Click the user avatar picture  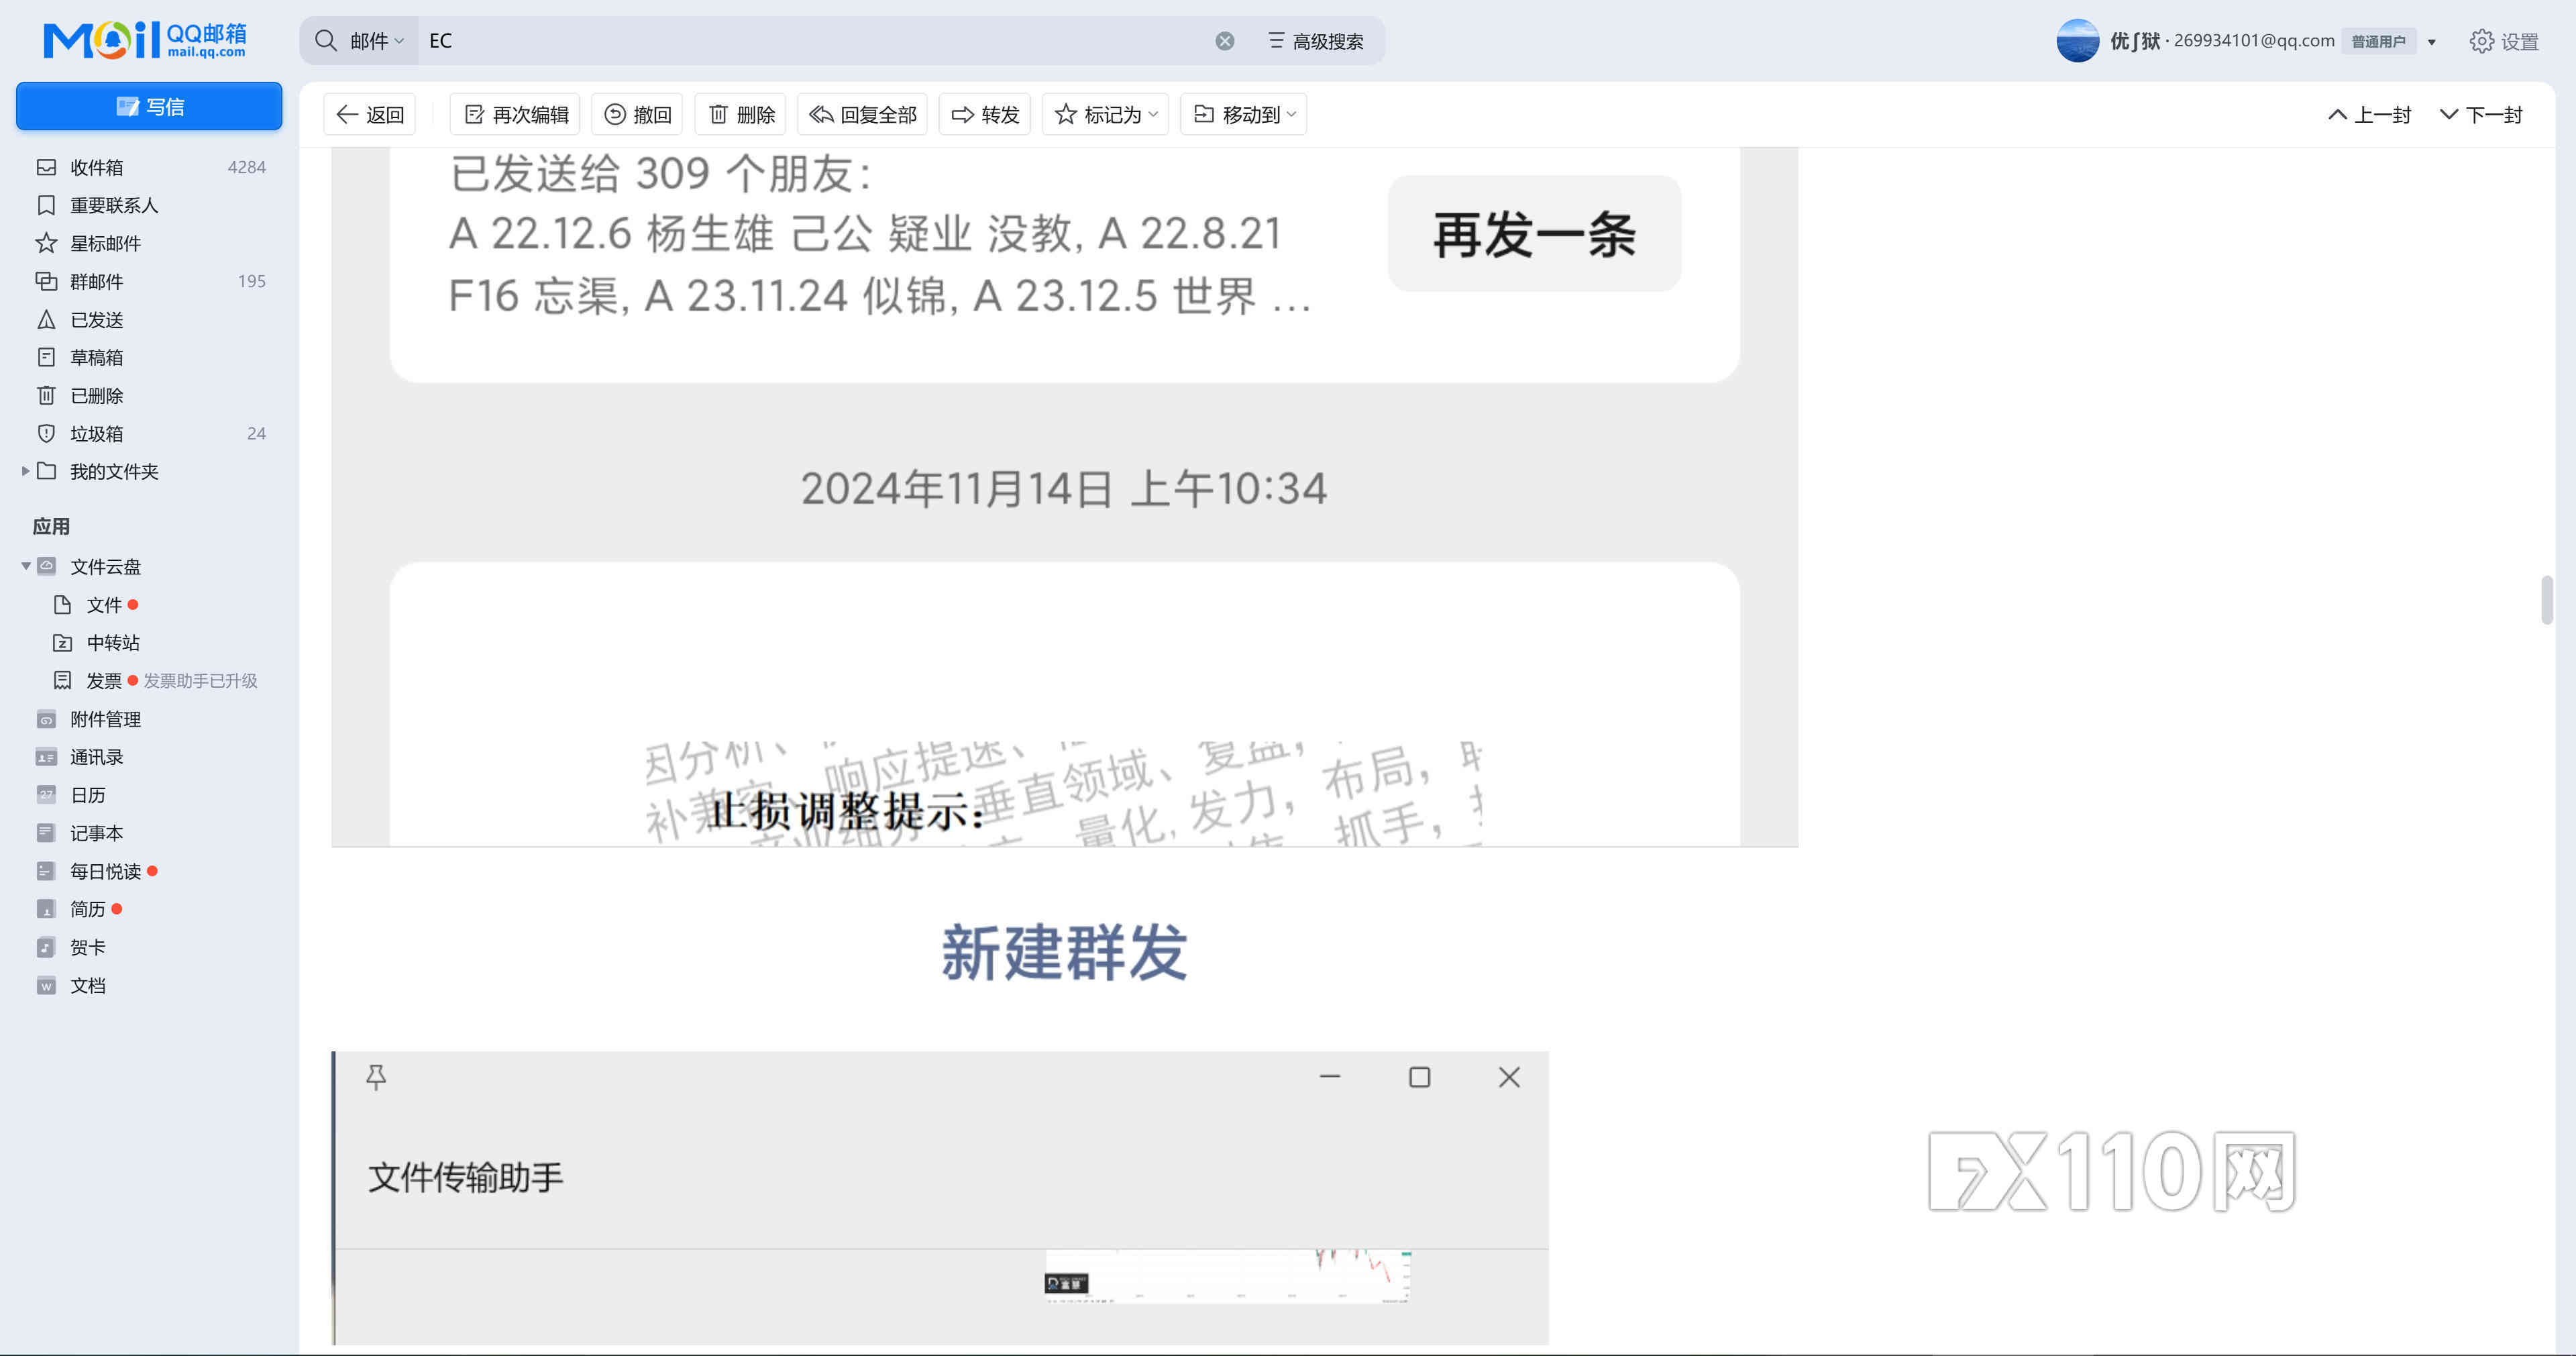click(2077, 41)
